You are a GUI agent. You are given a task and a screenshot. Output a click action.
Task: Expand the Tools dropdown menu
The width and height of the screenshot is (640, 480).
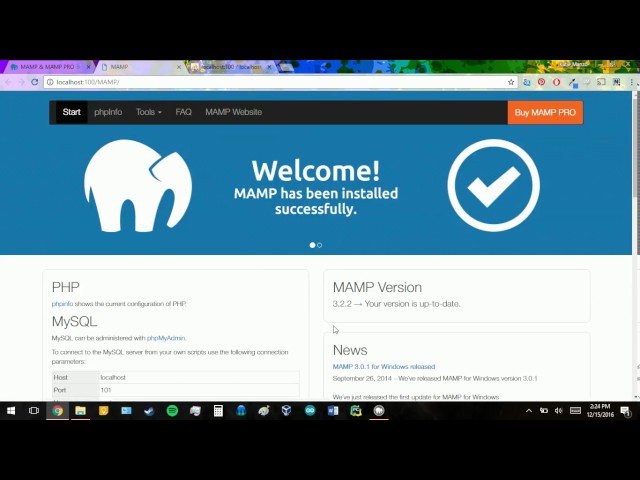click(149, 112)
